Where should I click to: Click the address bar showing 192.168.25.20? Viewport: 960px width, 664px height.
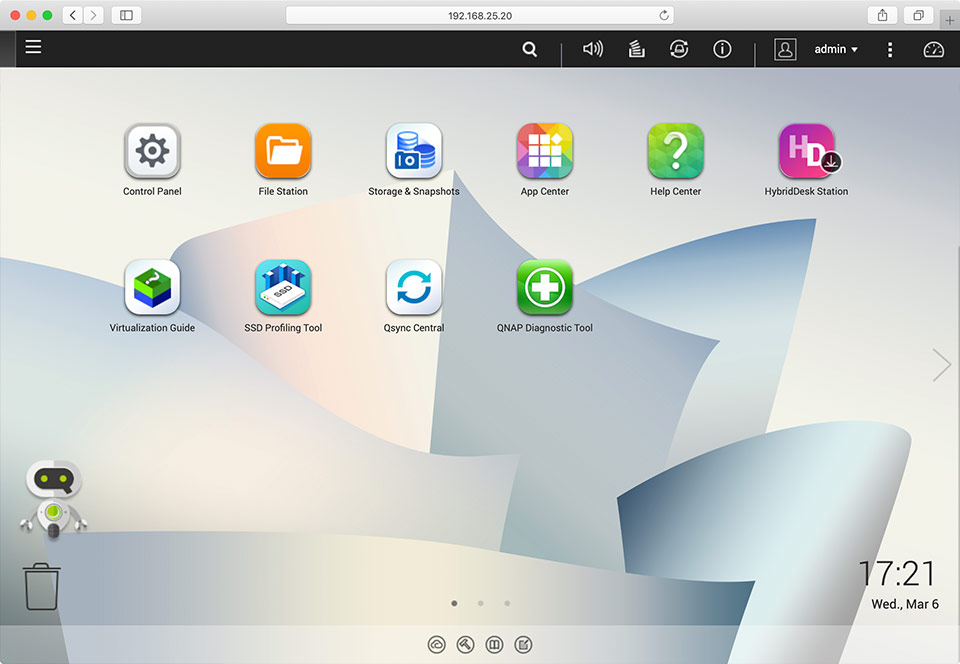click(480, 16)
